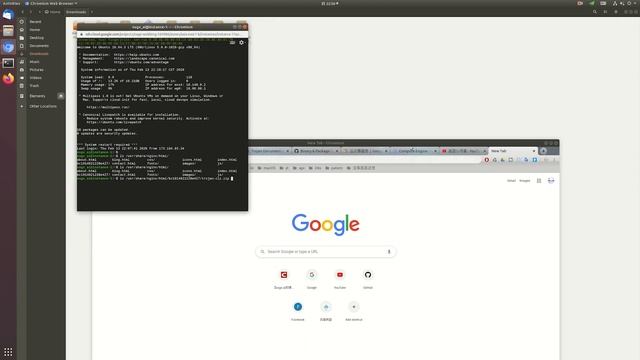Close the New Tab tab
Screen dimensions: 640x360
click(x=533, y=151)
